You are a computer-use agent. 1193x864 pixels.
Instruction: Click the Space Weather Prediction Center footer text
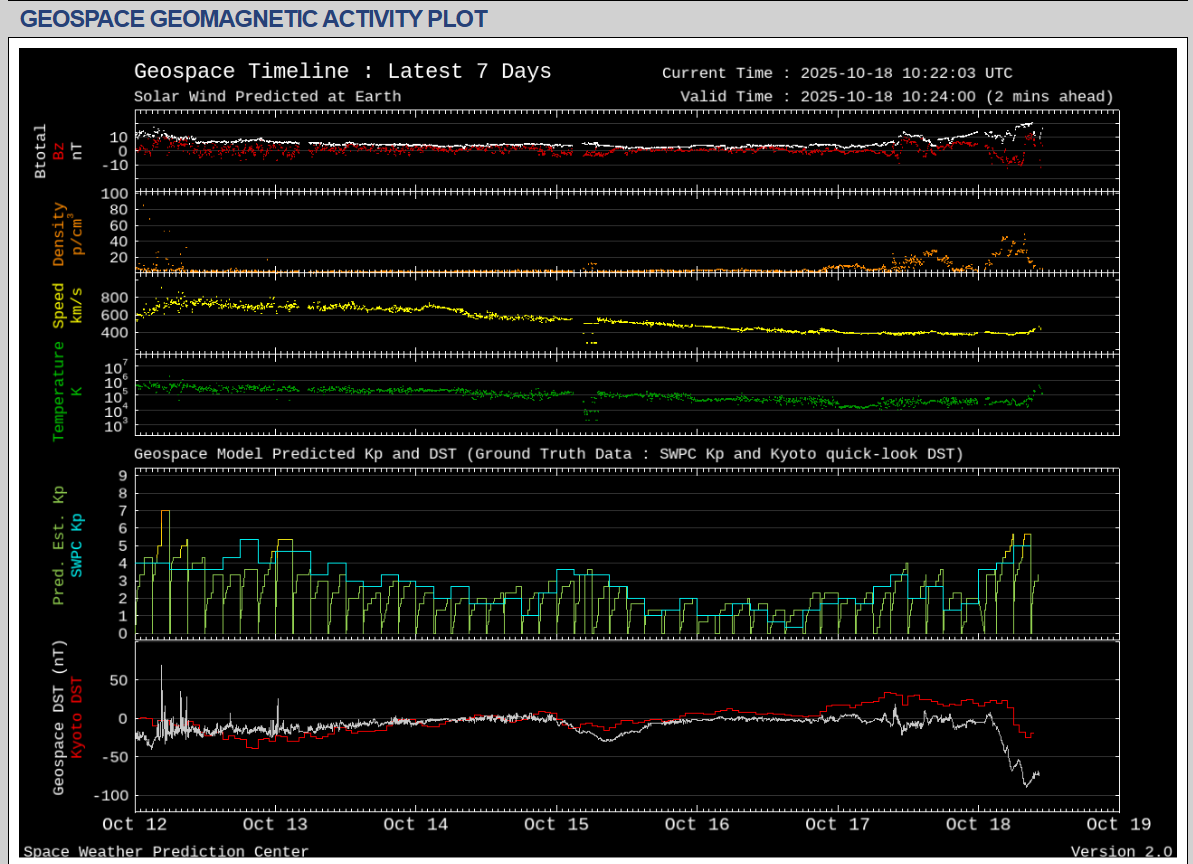pos(166,852)
